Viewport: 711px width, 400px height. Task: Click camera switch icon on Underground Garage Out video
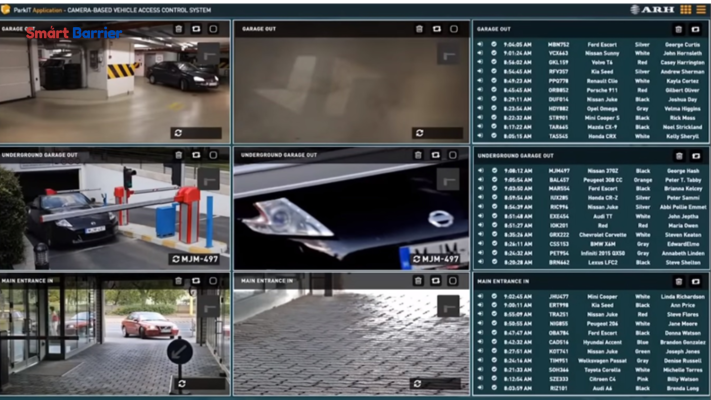195,155
